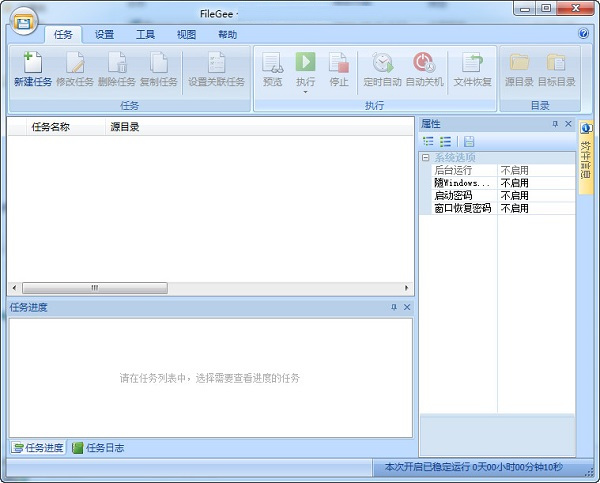600x483 pixels.
Task: Switch to the 任务进度 bottom tab
Action: point(38,448)
